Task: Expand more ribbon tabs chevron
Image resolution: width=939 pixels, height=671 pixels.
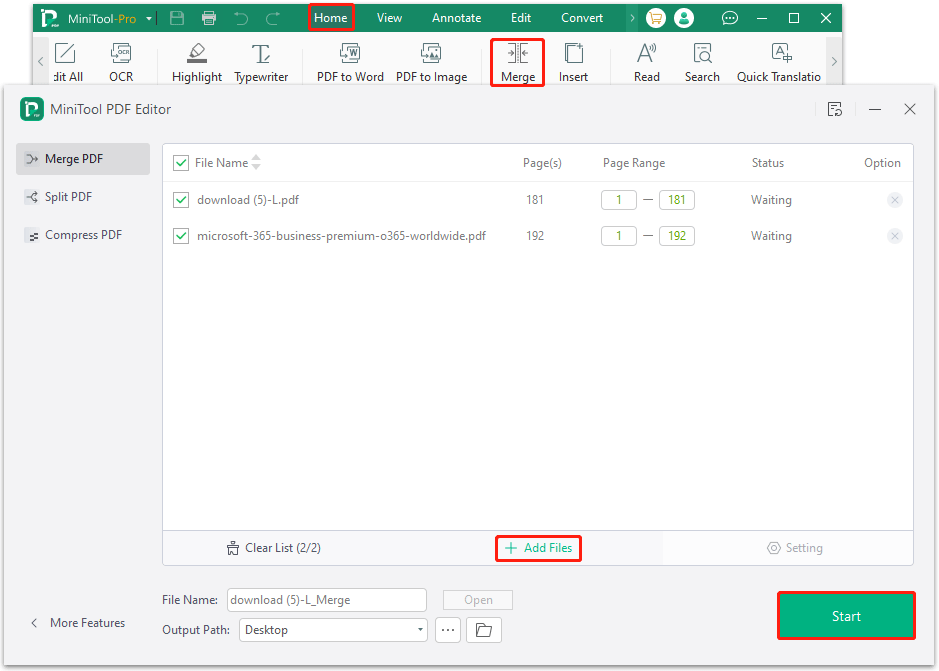Action: (x=632, y=18)
